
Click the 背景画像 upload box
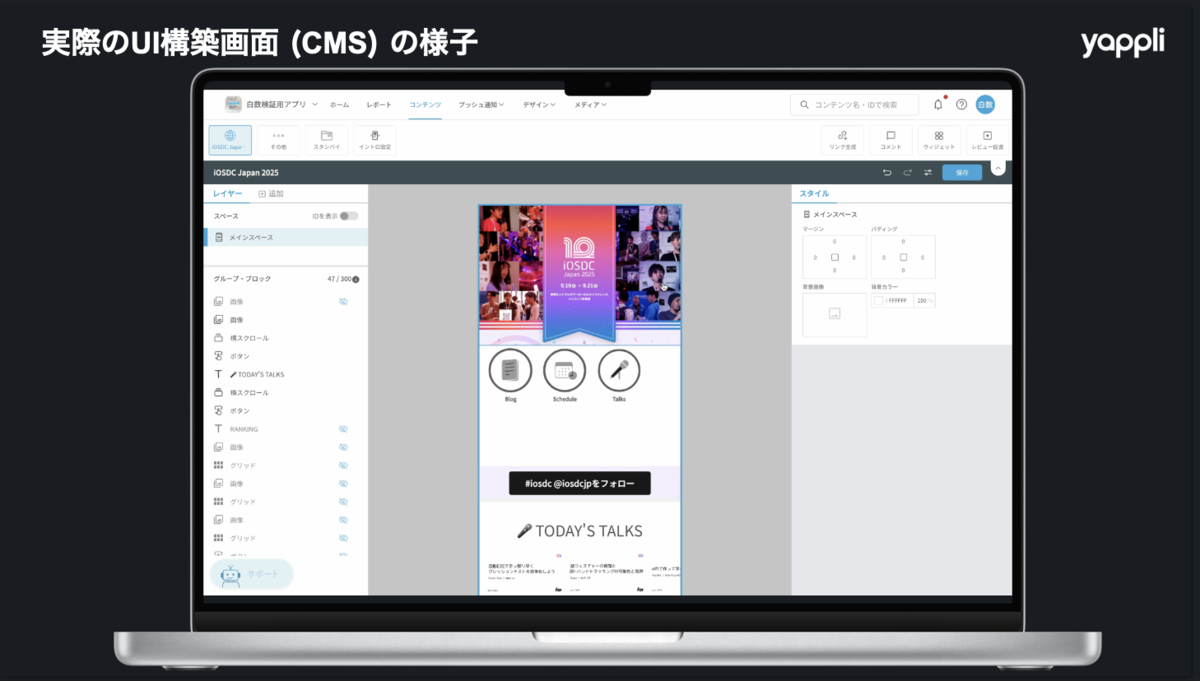[834, 314]
